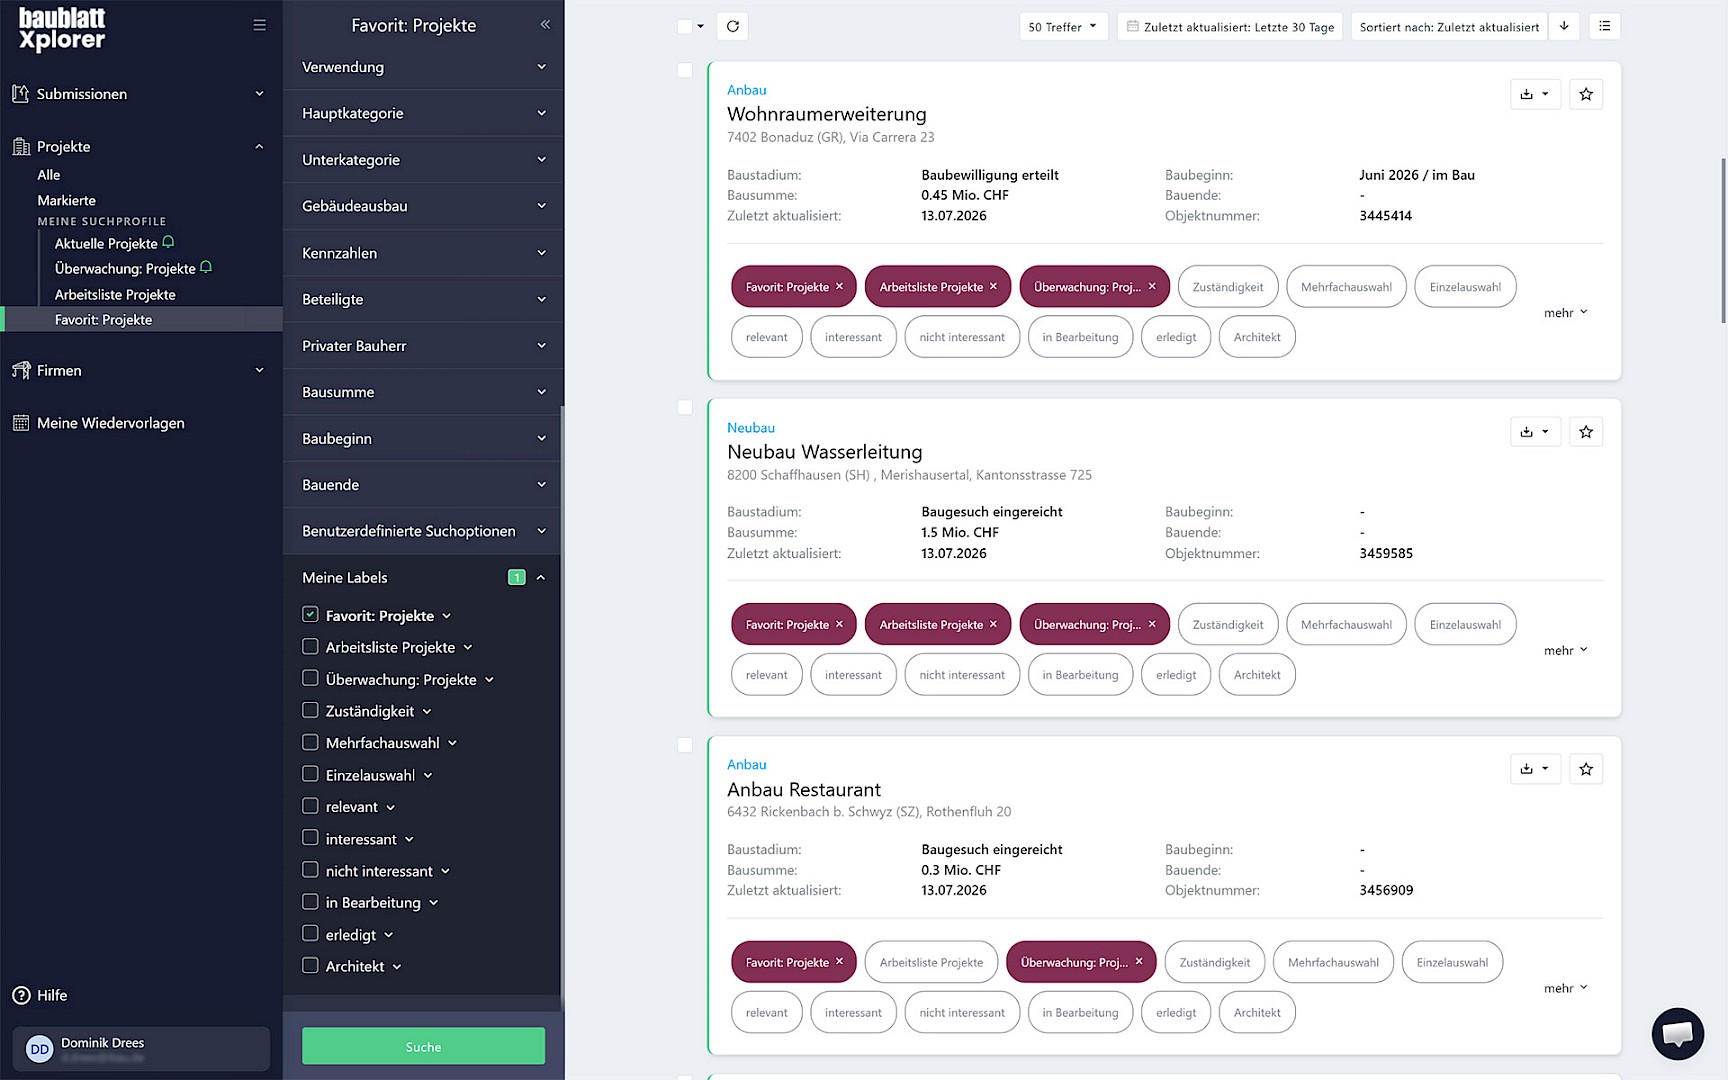Expand the Bausumme filter section
The width and height of the screenshot is (1728, 1080).
tap(423, 392)
